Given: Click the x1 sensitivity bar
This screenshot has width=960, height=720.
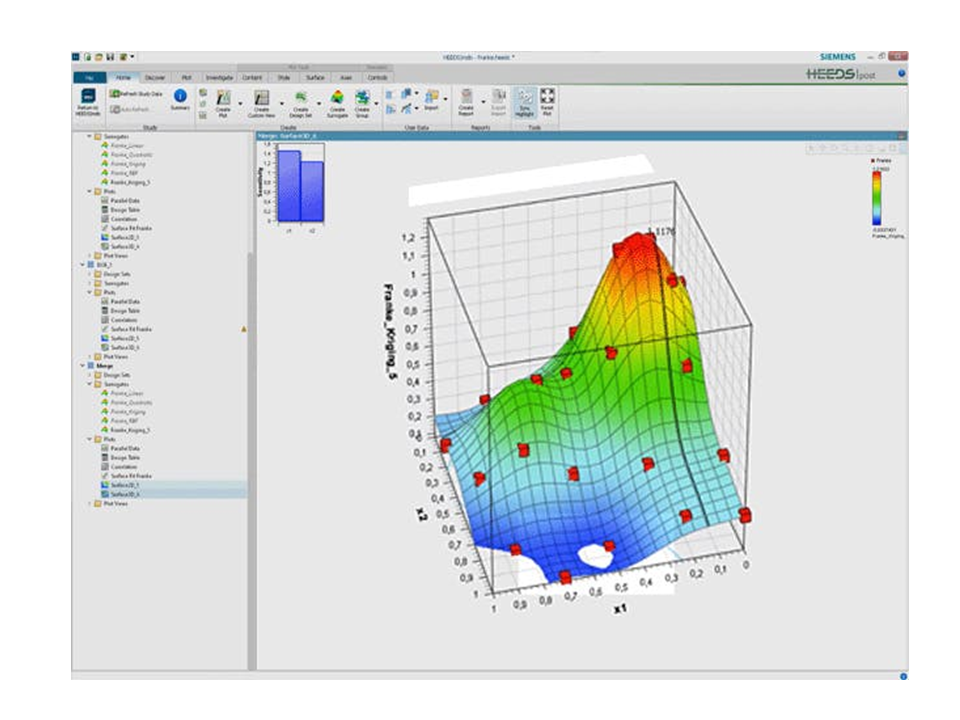Looking at the screenshot, I should (289, 186).
